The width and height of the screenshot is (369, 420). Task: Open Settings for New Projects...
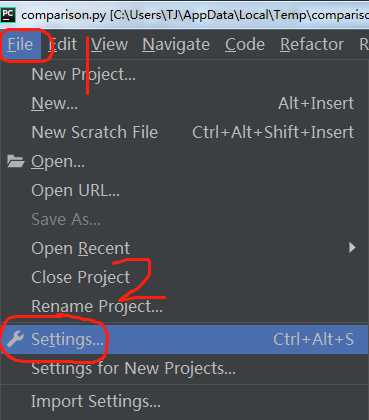(184, 369)
